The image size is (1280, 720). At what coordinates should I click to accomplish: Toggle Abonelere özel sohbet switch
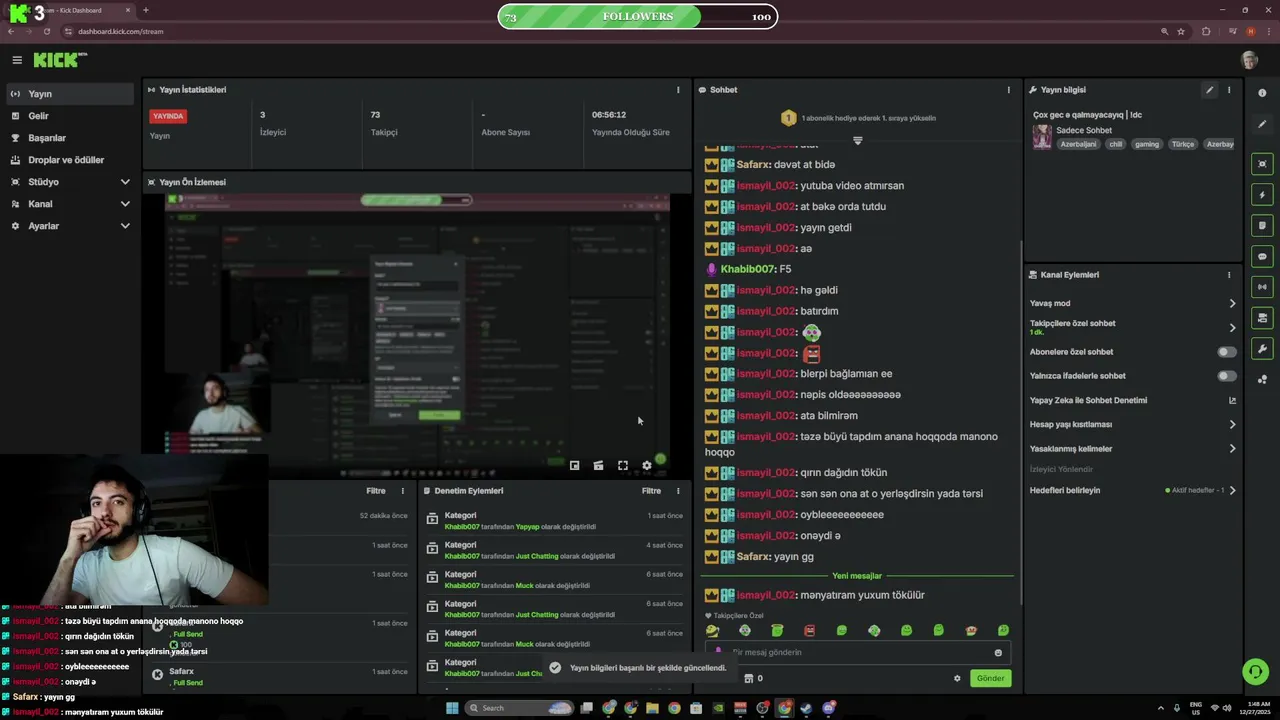1226,352
